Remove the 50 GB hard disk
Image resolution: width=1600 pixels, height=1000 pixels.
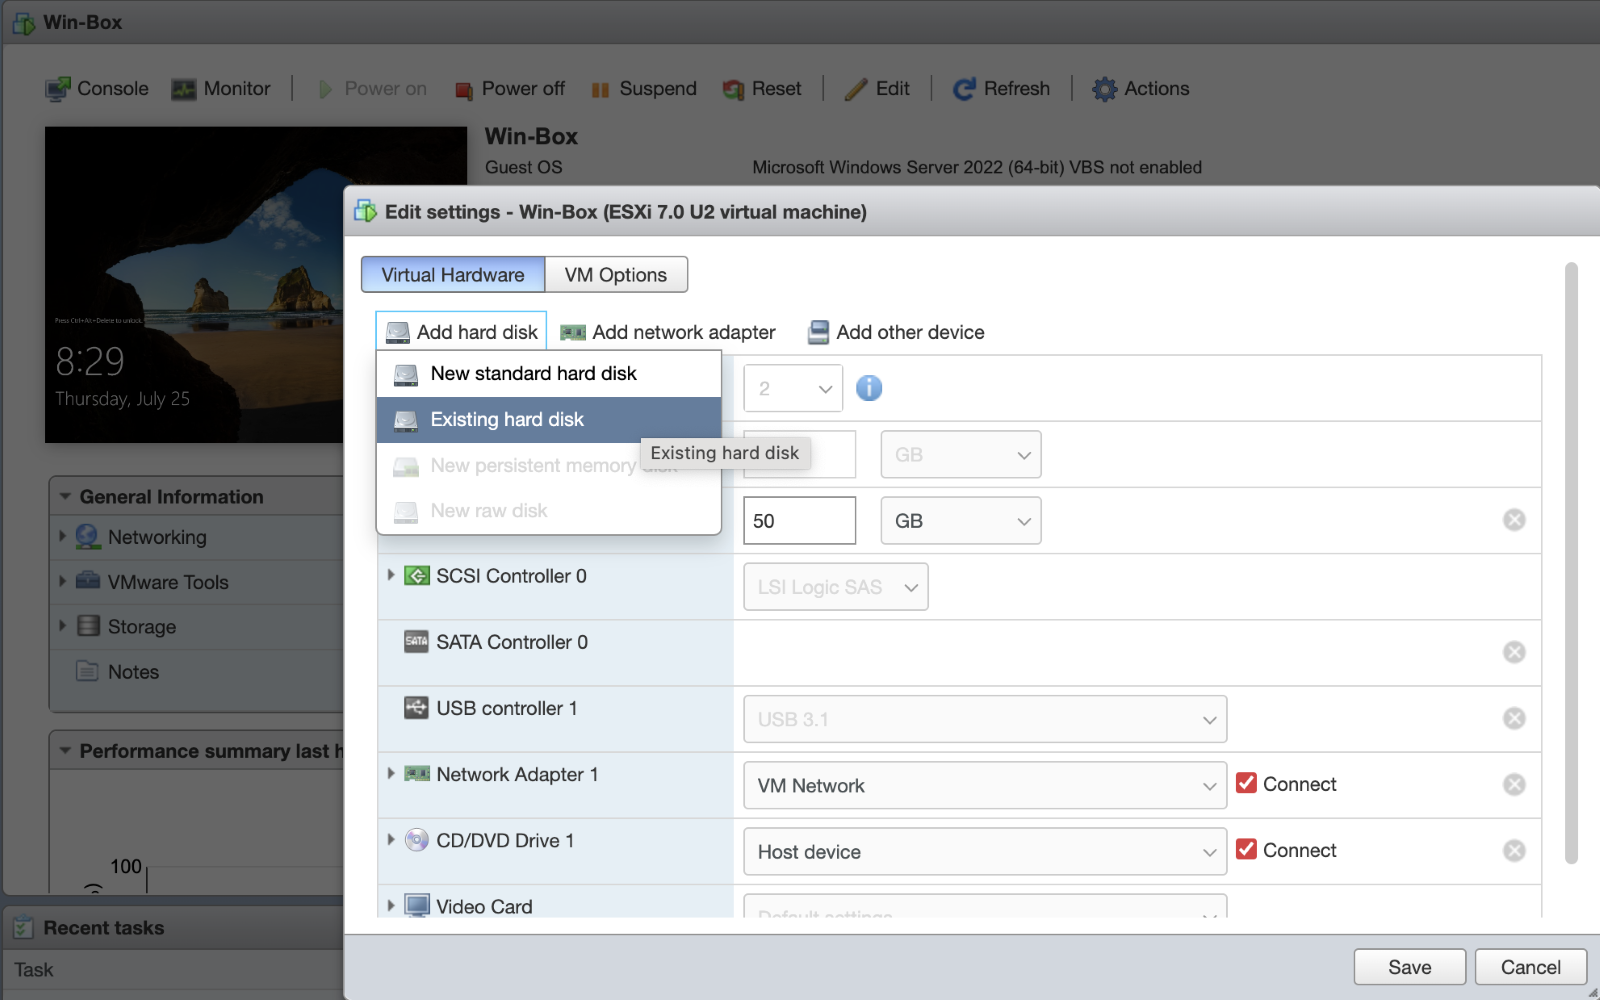[1514, 520]
